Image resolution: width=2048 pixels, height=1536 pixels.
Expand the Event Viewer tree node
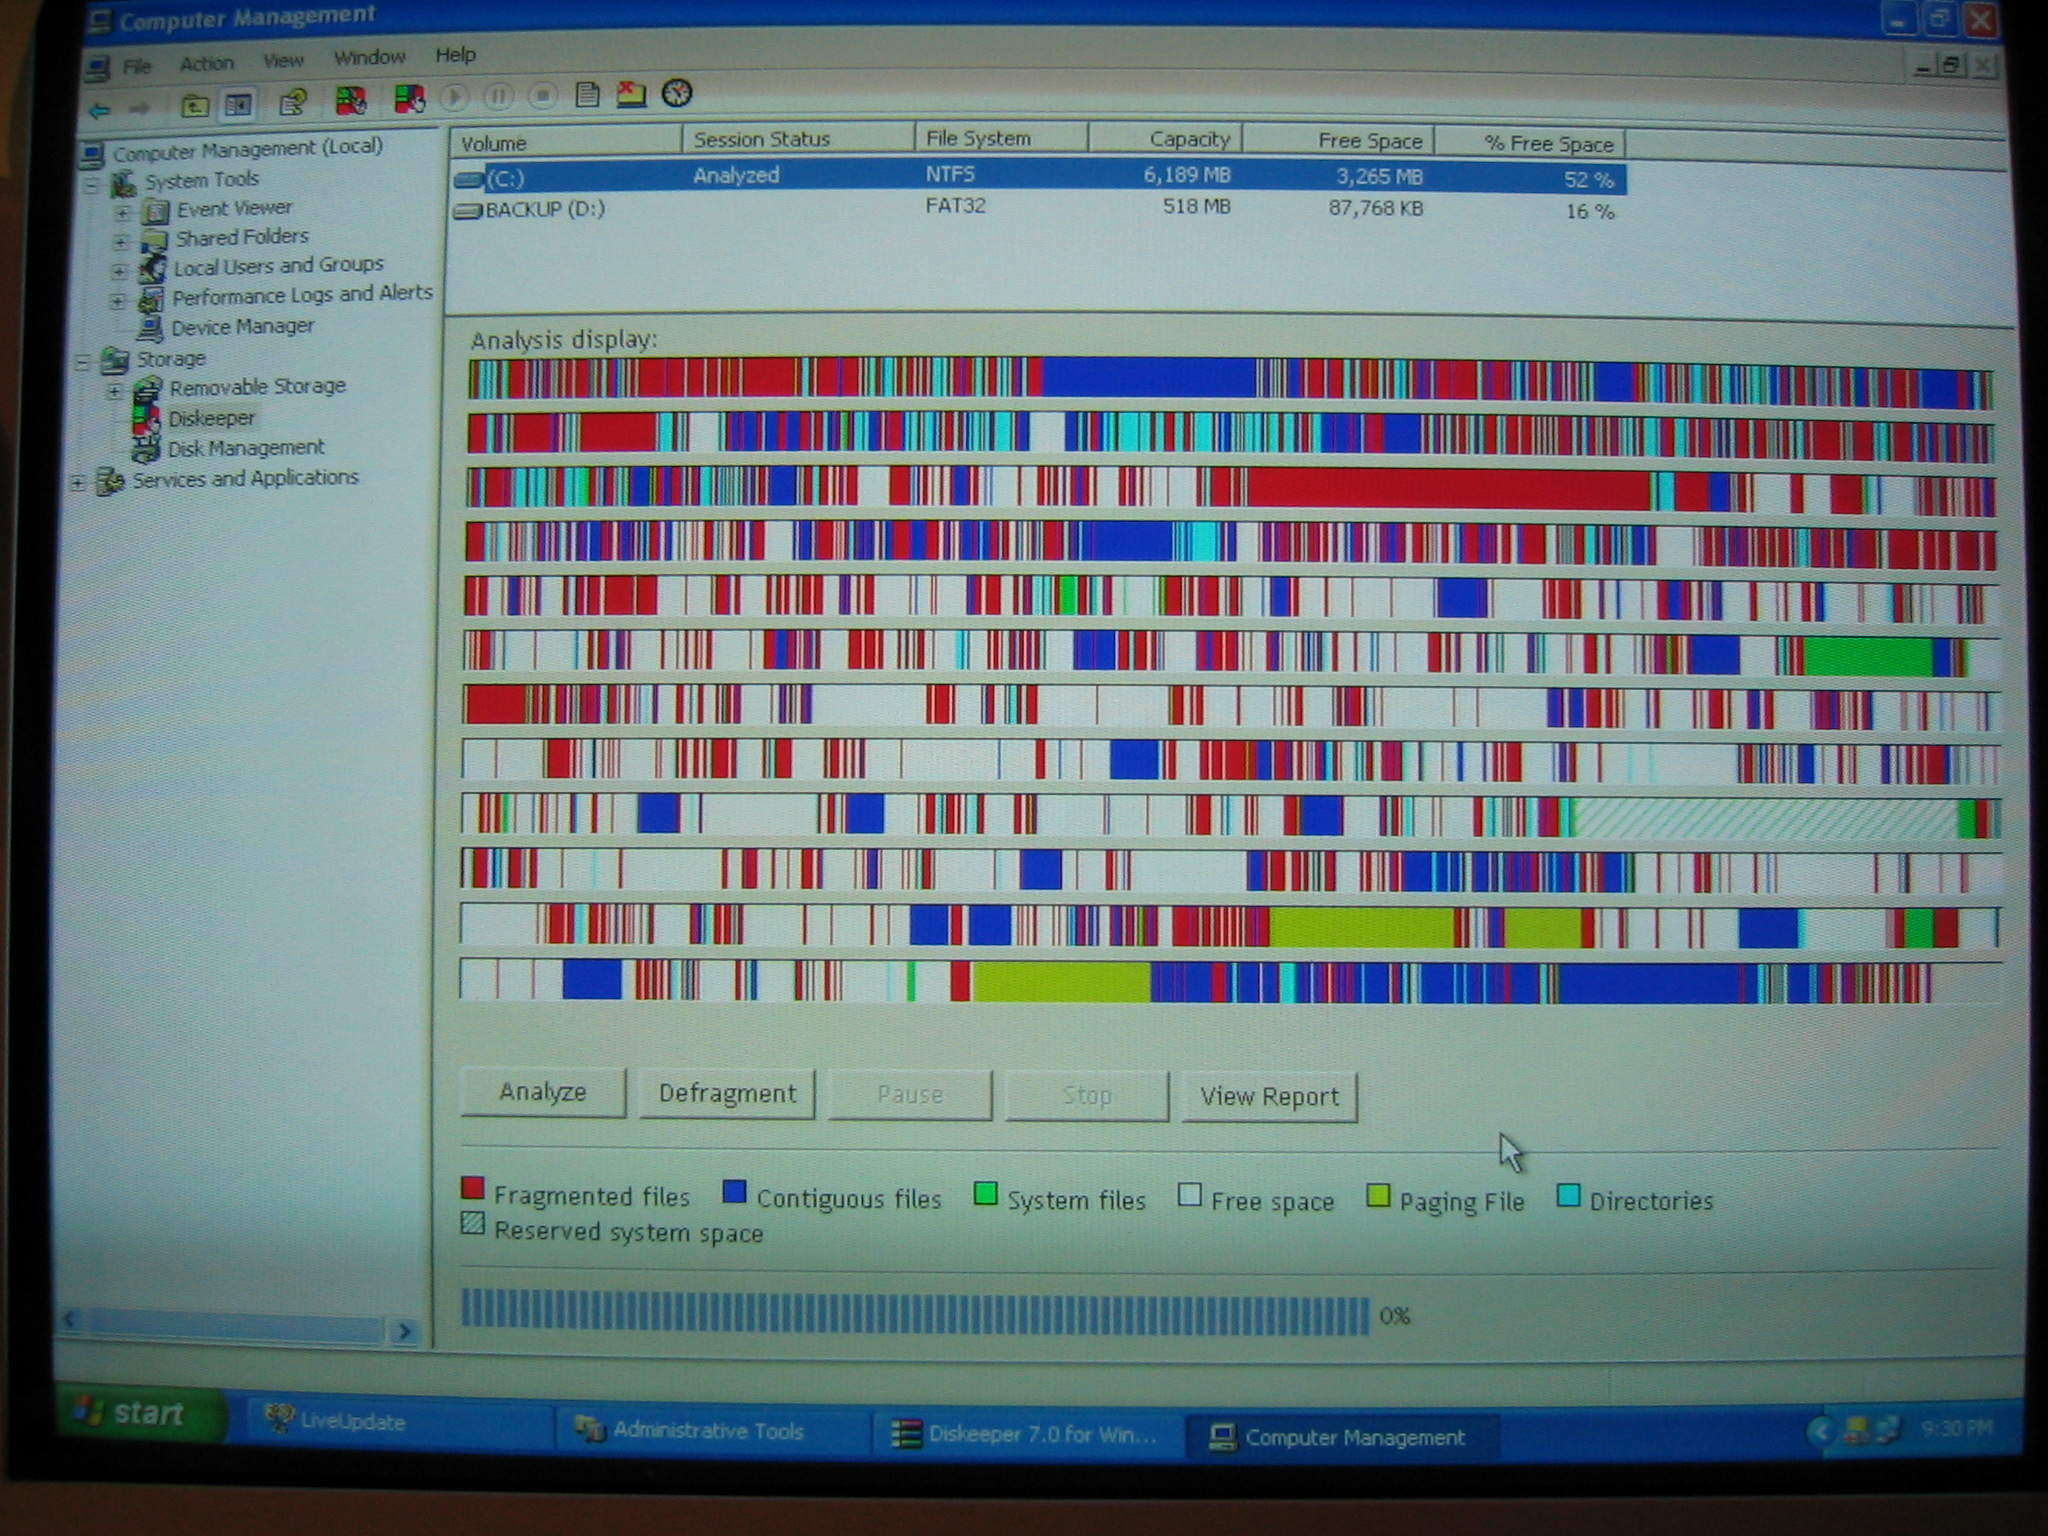click(122, 213)
